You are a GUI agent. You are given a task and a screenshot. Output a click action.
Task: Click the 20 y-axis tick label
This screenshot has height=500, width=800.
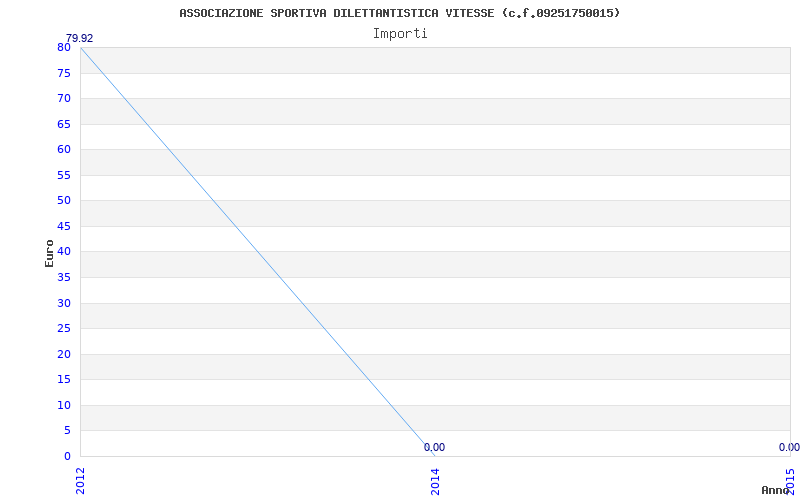click(64, 354)
